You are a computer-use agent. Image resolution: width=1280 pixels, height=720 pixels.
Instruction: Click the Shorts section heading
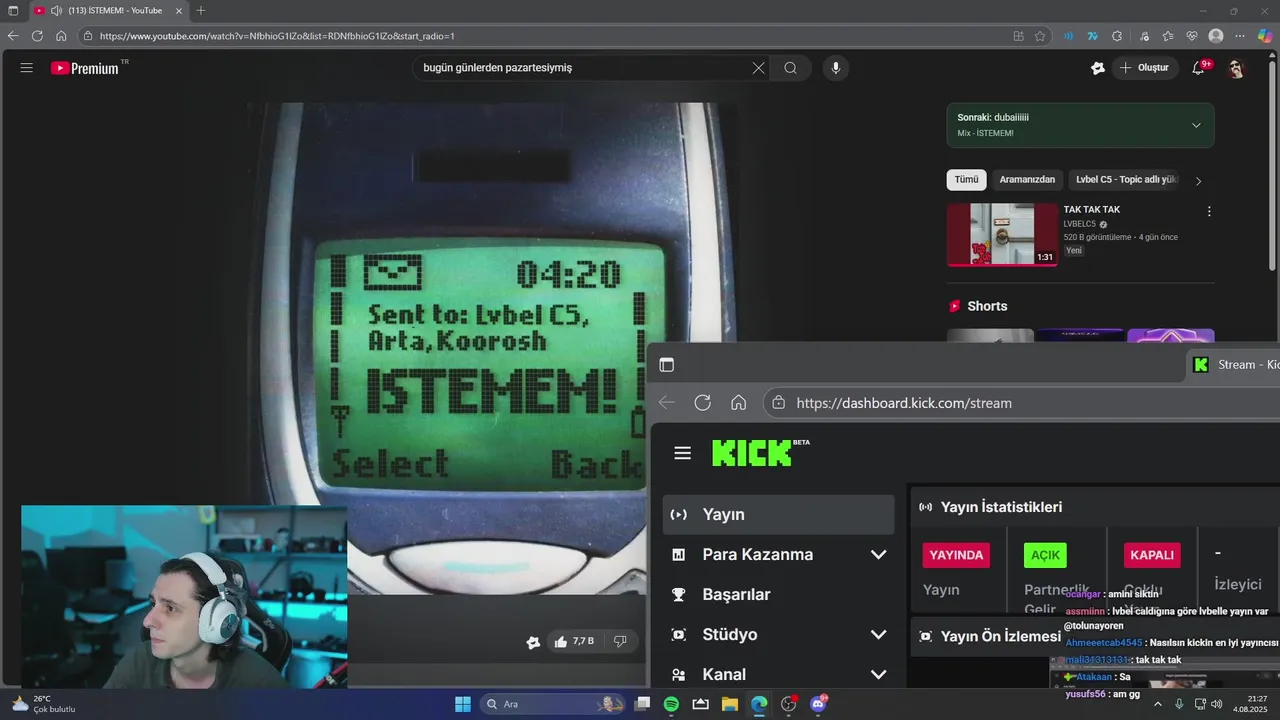pos(987,306)
